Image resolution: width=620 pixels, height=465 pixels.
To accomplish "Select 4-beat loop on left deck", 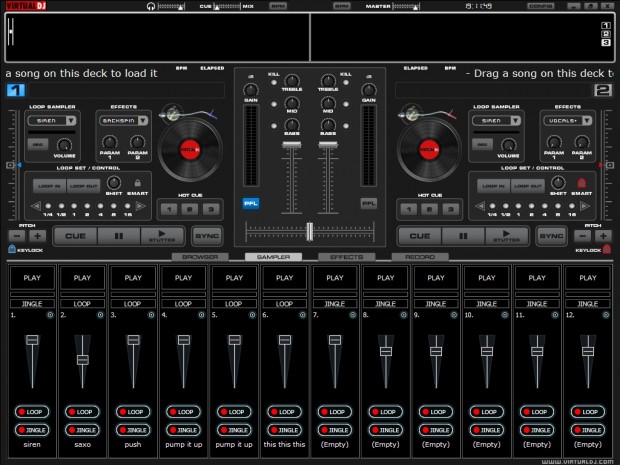I will pyautogui.click(x=100, y=206).
